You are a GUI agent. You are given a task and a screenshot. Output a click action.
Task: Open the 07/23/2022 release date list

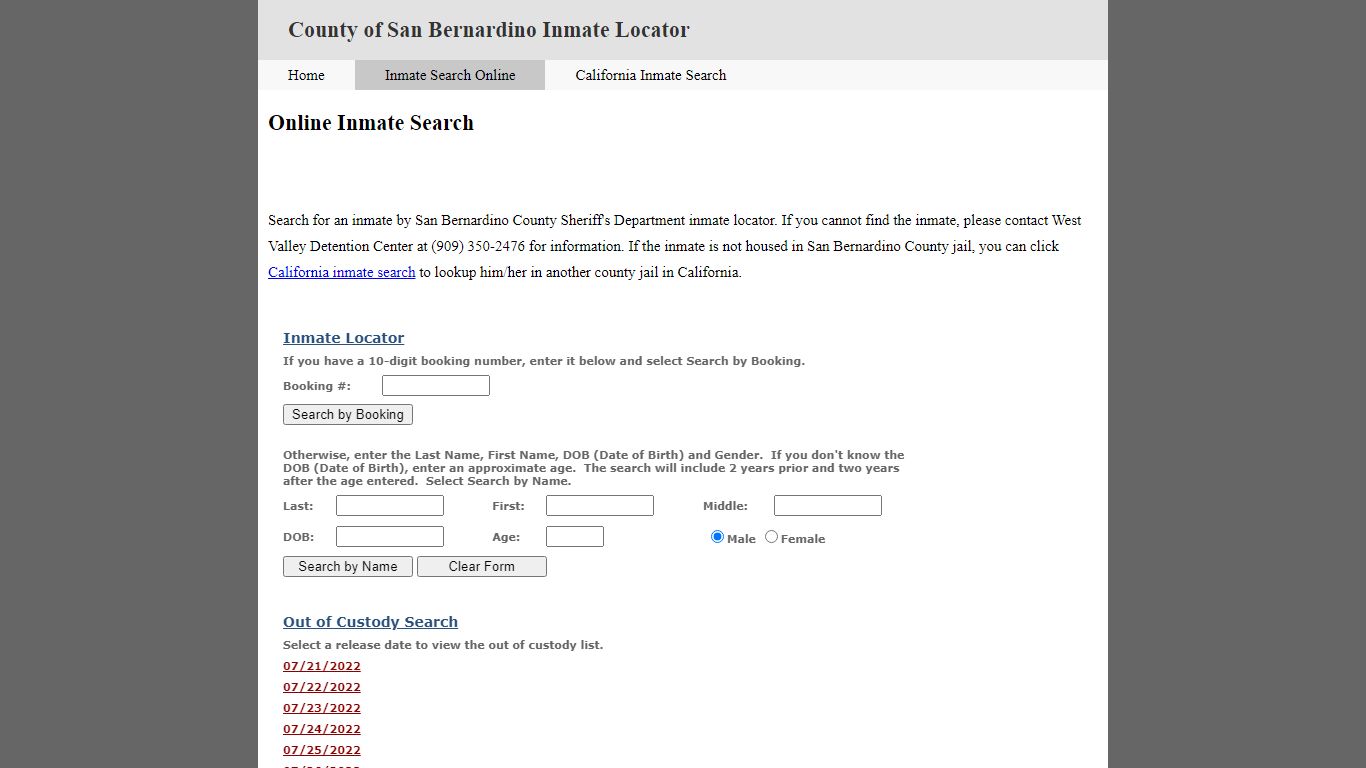tap(322, 708)
